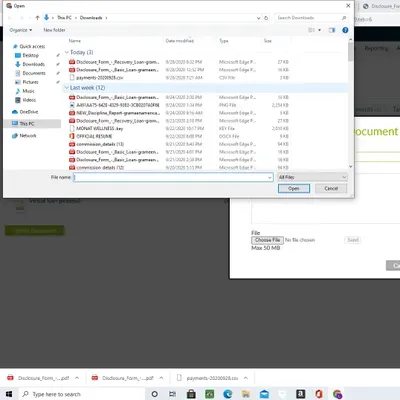The image size is (400, 400).
Task: Collapse the Last week (12) group
Action: click(x=67, y=88)
